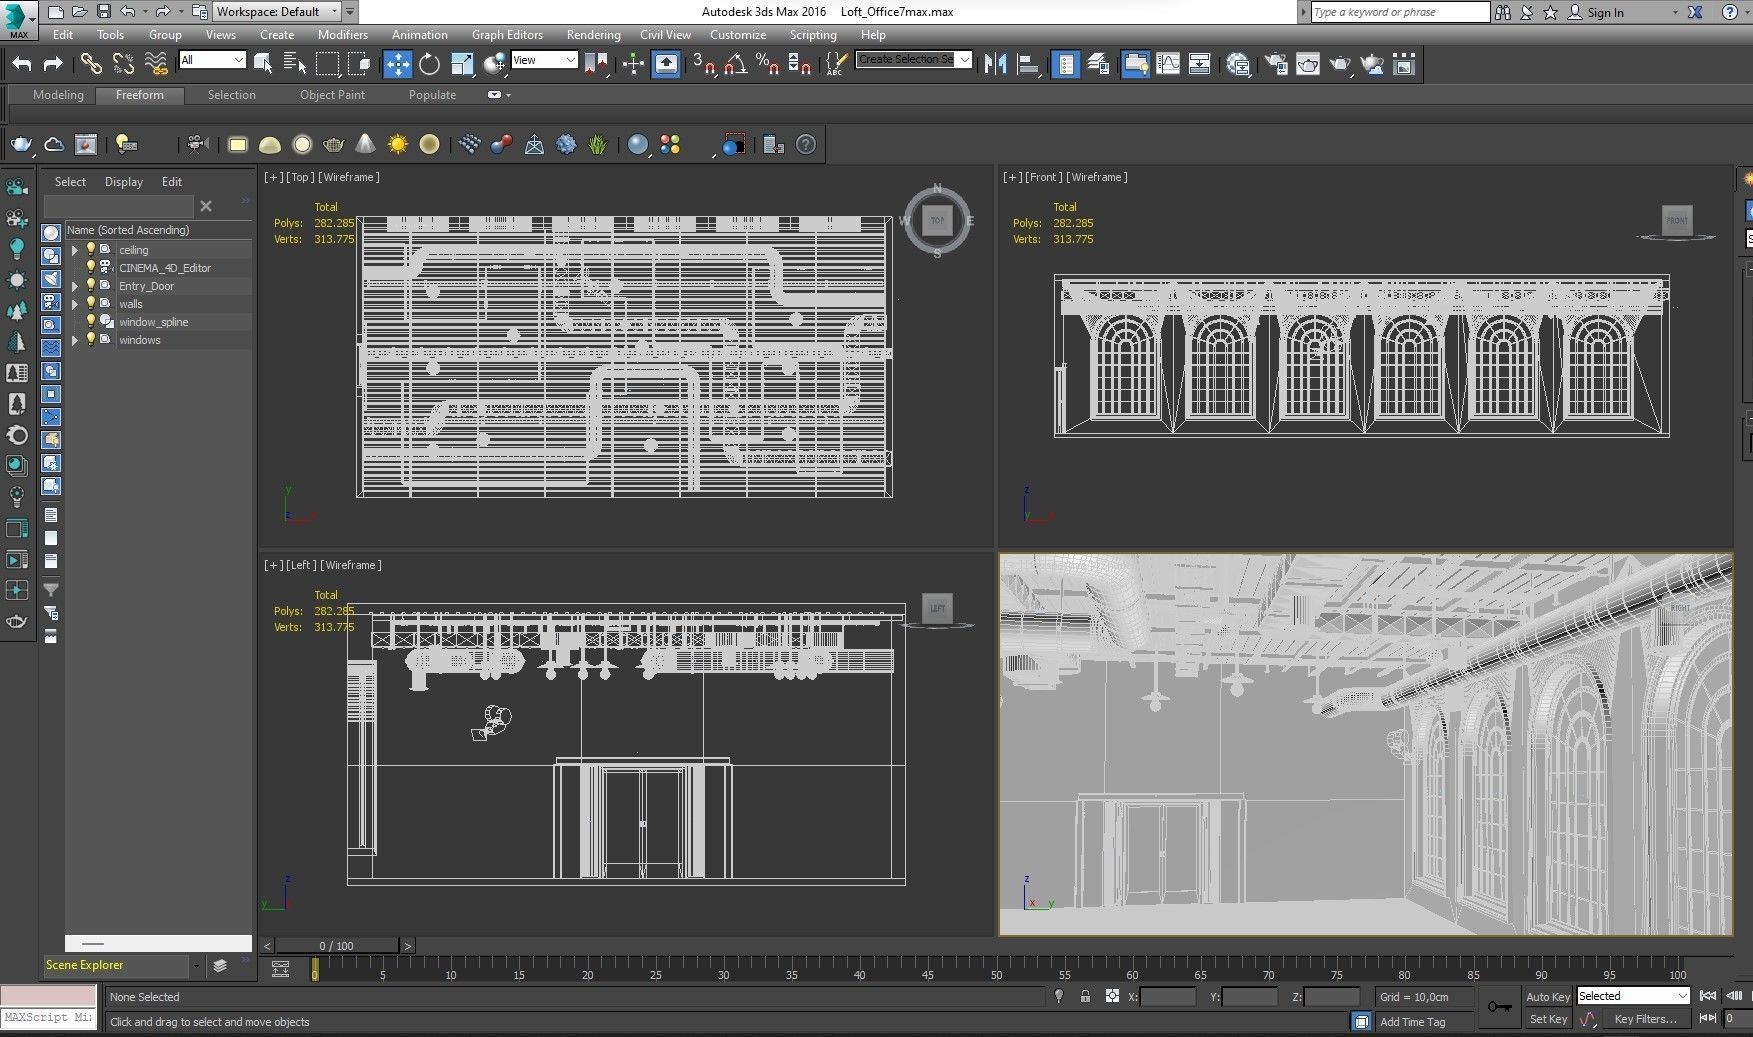This screenshot has width=1753, height=1037.
Task: Open the Workspace Default dropdown
Action: click(277, 12)
